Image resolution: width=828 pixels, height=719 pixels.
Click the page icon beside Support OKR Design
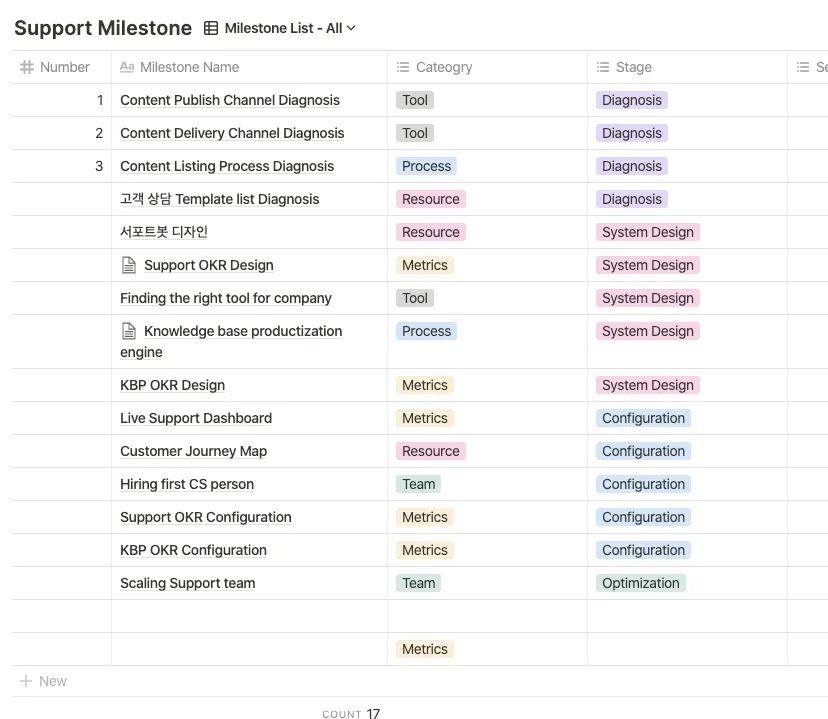(x=128, y=265)
